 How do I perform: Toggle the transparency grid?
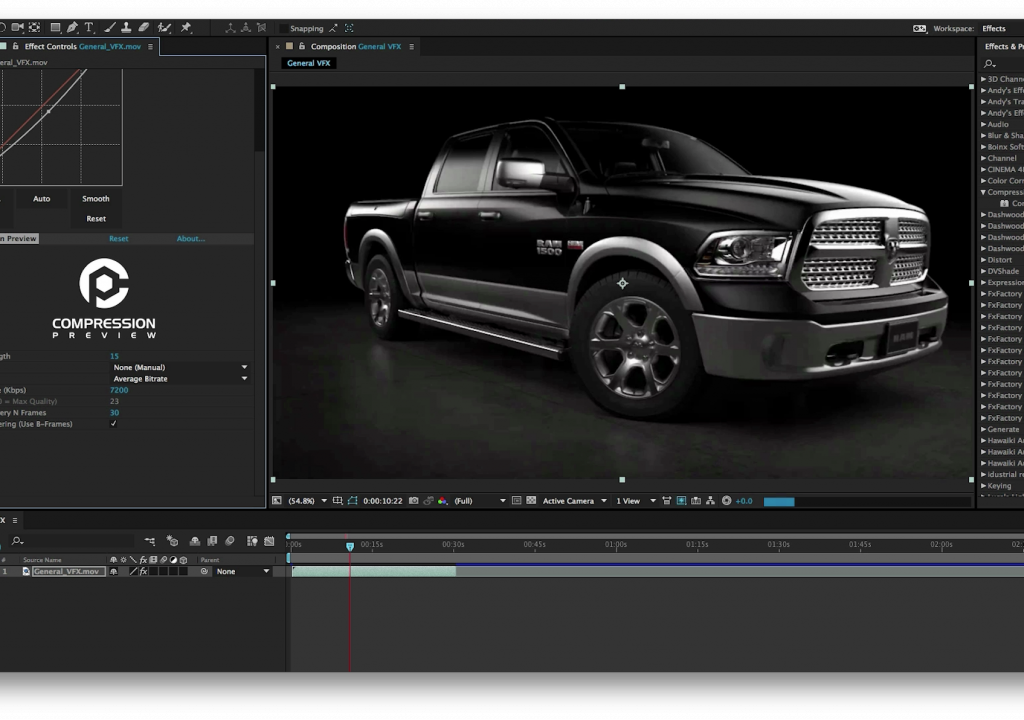point(532,500)
